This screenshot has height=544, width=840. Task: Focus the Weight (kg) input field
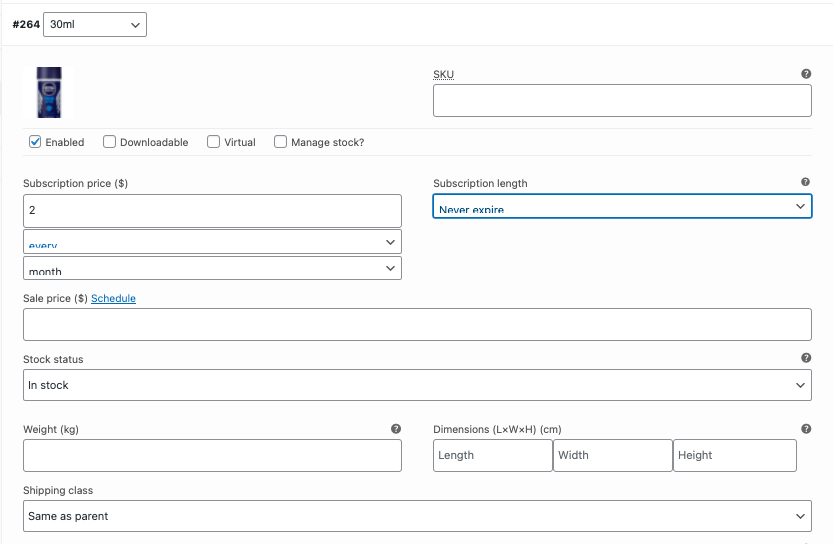coord(212,456)
